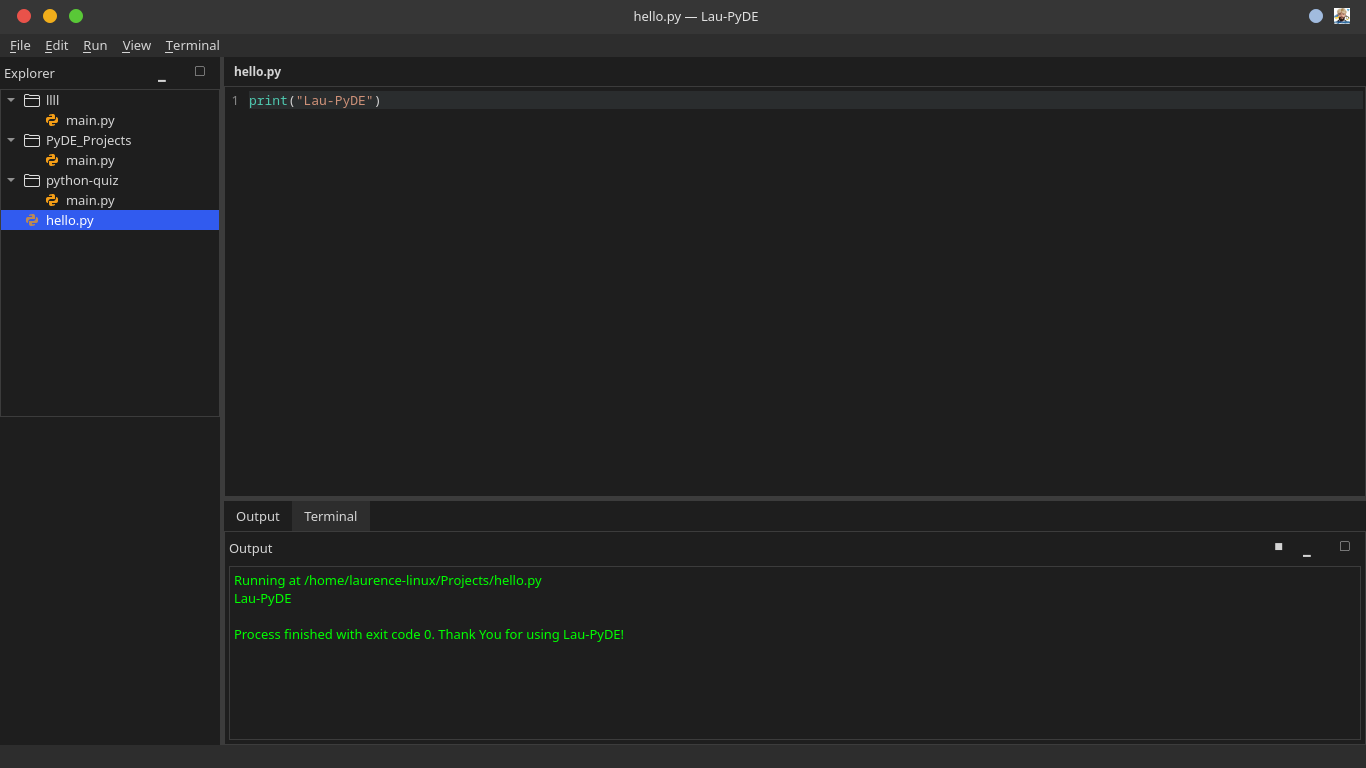Click Python icon of llll main.py
The image size is (1366, 768).
[52, 120]
